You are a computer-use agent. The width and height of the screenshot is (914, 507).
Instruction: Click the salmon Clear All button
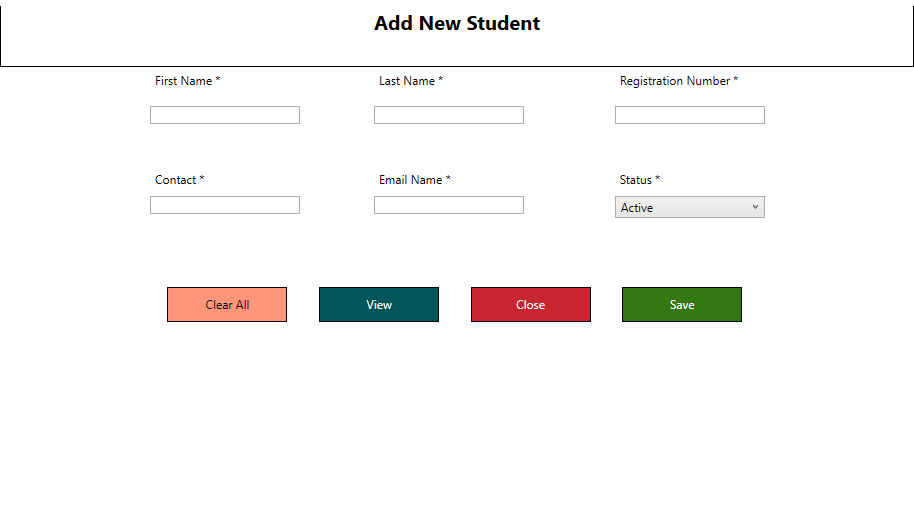[227, 304]
